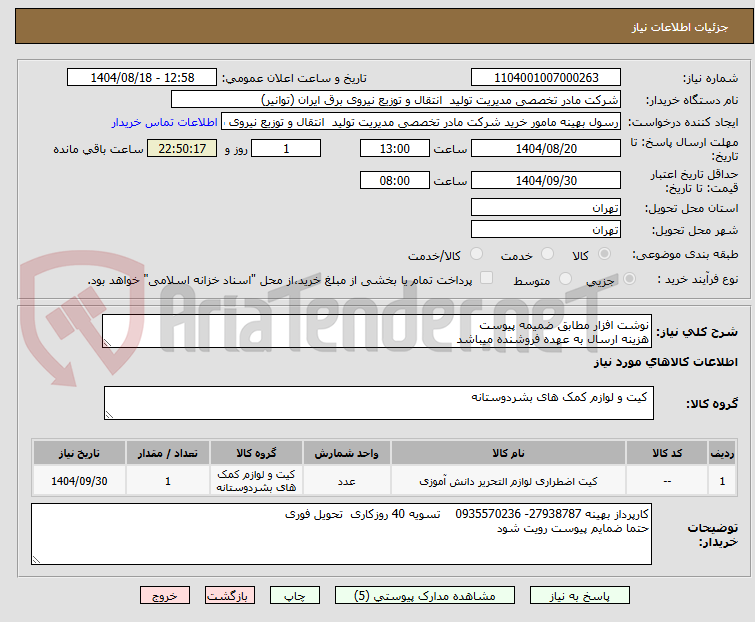Click the استان محل تحویل field
Viewport: 755px width, 622px height.
(x=546, y=207)
